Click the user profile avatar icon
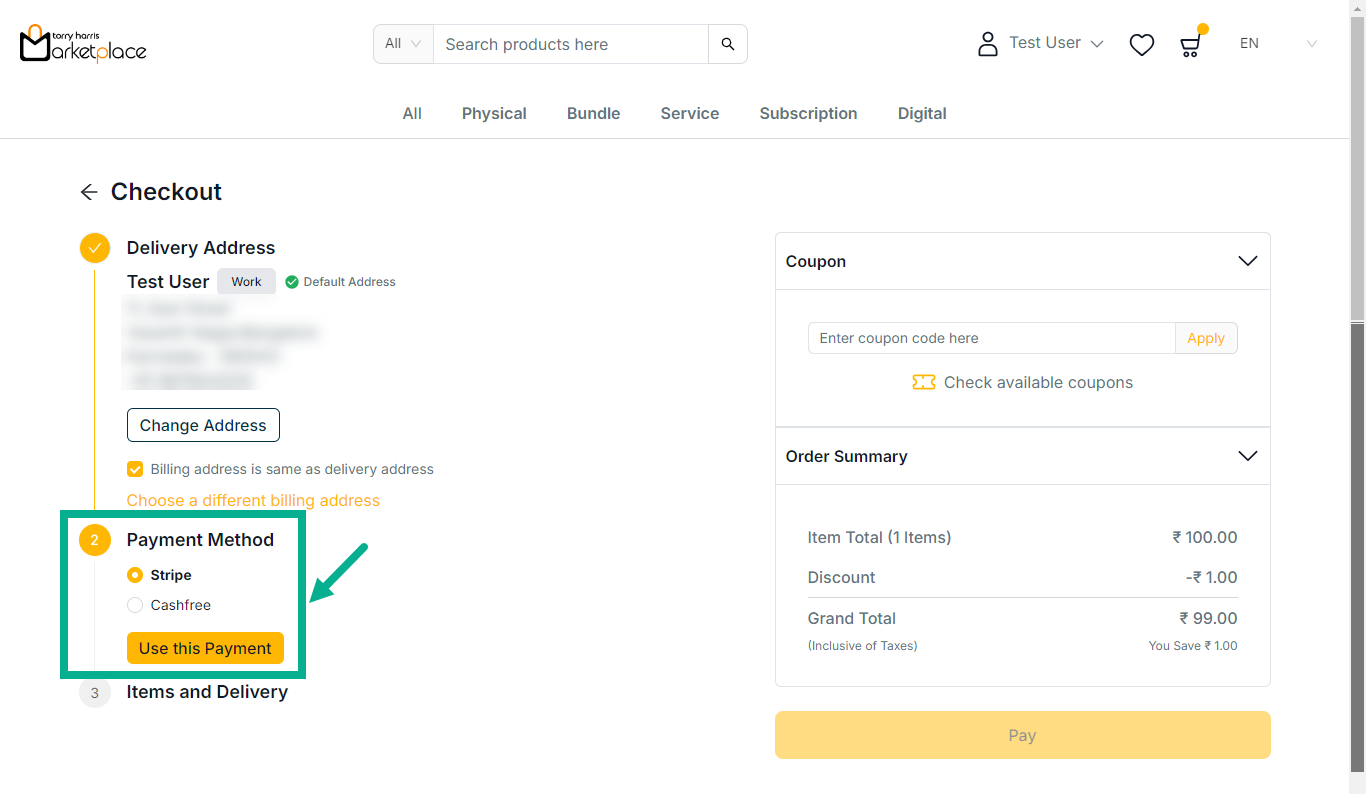The image size is (1366, 794). coord(988,44)
